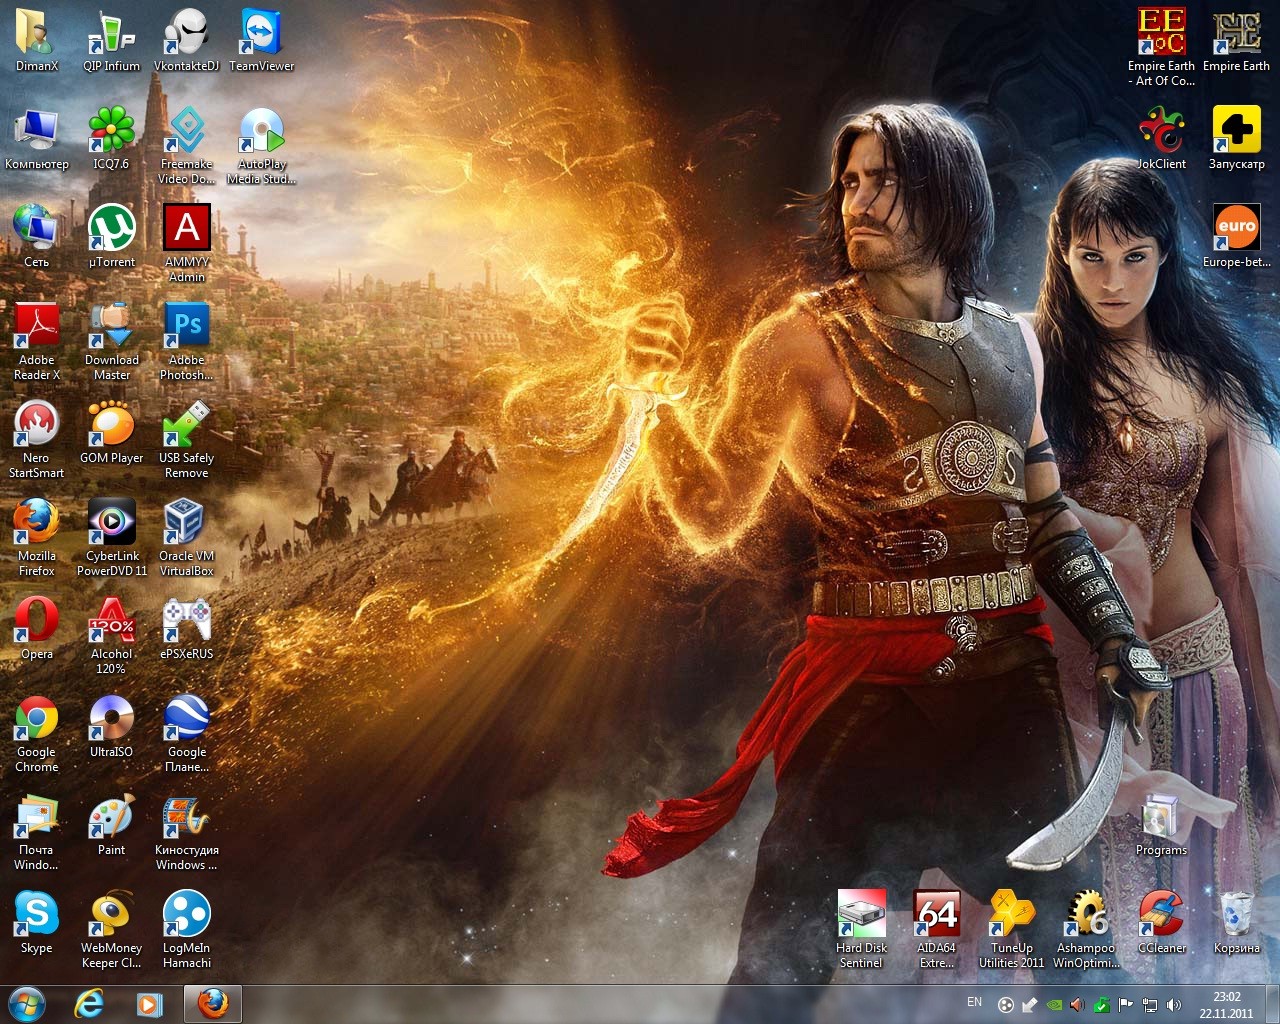Open the Alcohol 120% shortcut
The width and height of the screenshot is (1280, 1024).
click(111, 636)
